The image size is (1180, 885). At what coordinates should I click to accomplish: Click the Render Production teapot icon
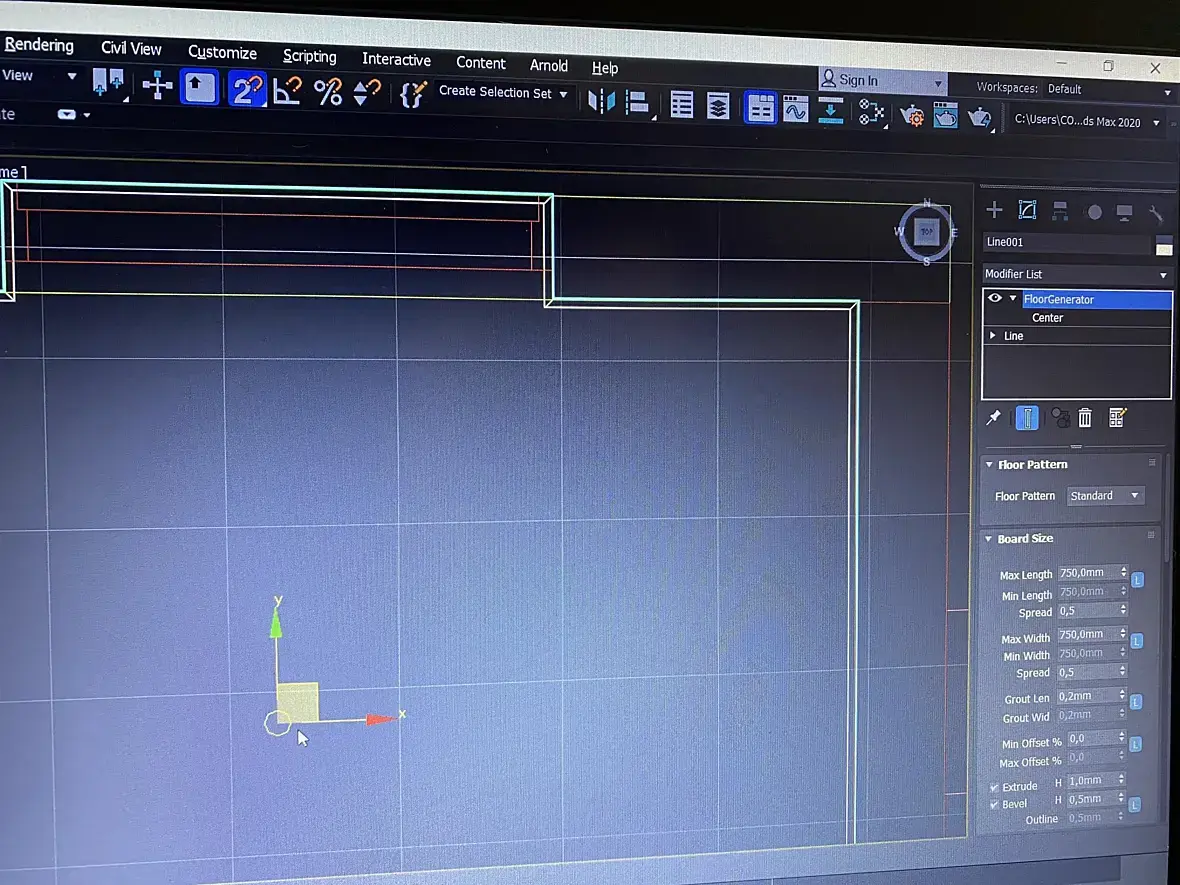(980, 117)
